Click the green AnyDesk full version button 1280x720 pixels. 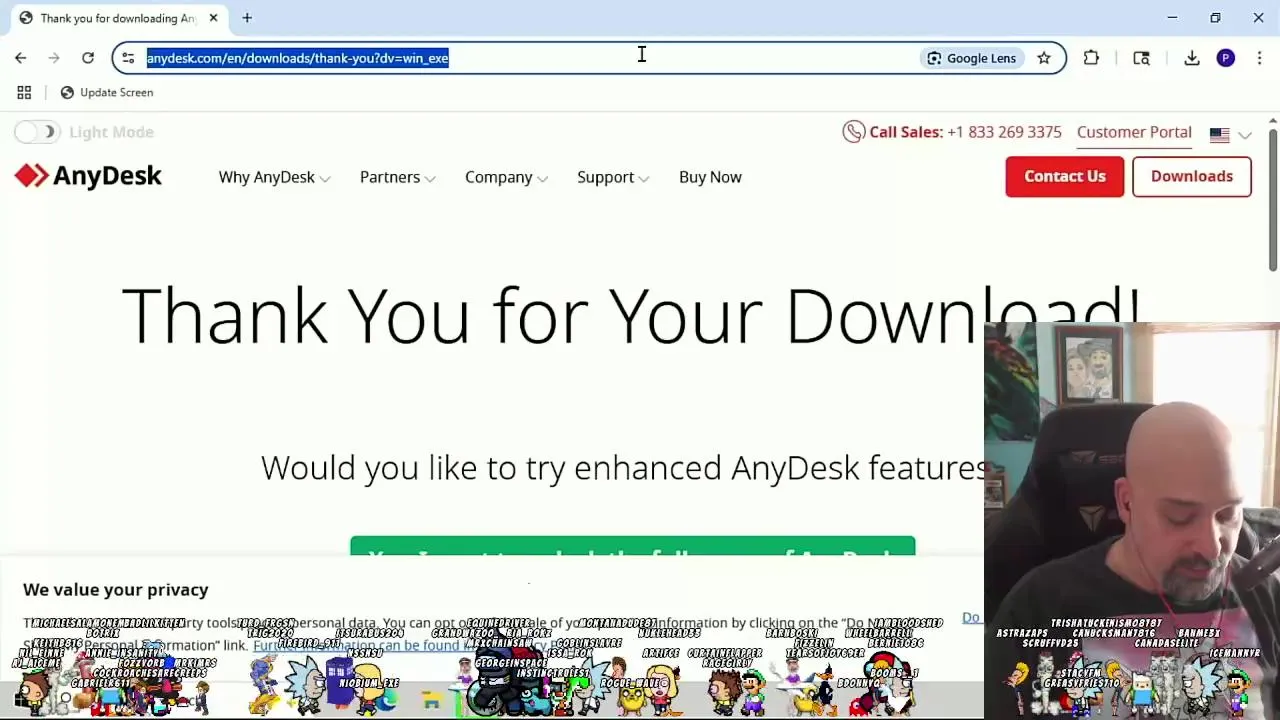632,548
